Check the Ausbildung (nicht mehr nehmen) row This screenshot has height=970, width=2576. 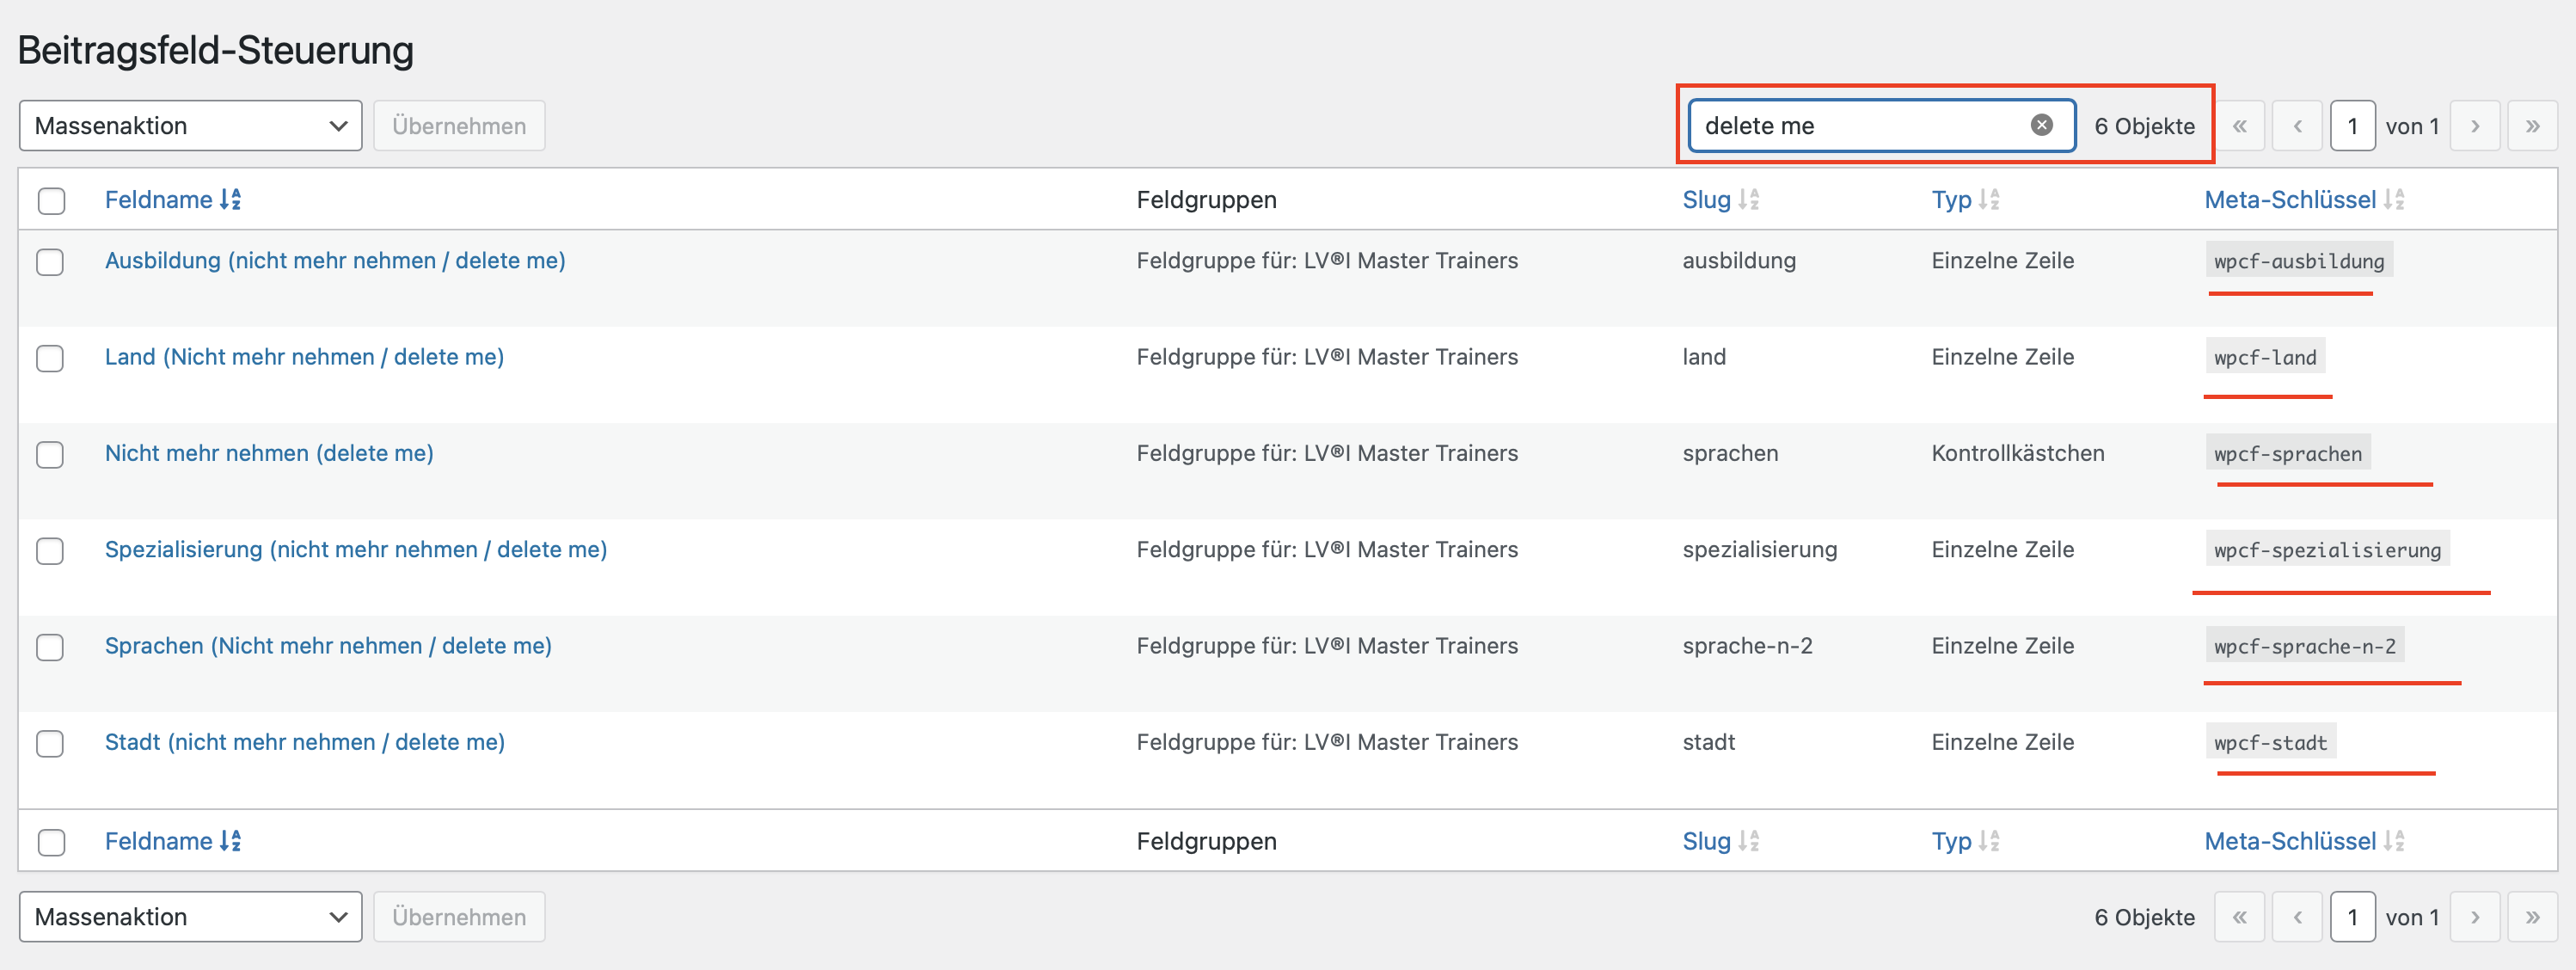[50, 262]
